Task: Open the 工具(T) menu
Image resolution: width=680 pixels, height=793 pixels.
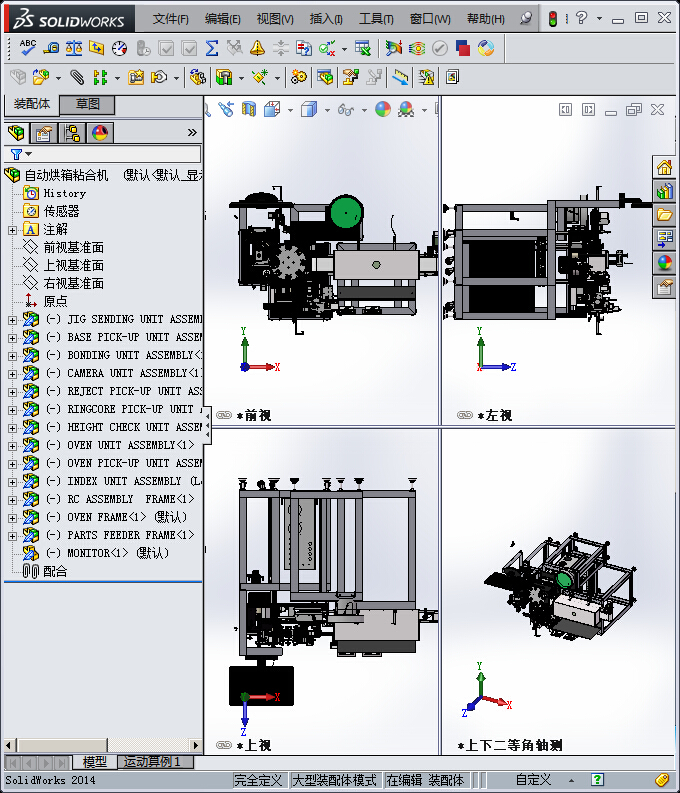Action: (376, 19)
